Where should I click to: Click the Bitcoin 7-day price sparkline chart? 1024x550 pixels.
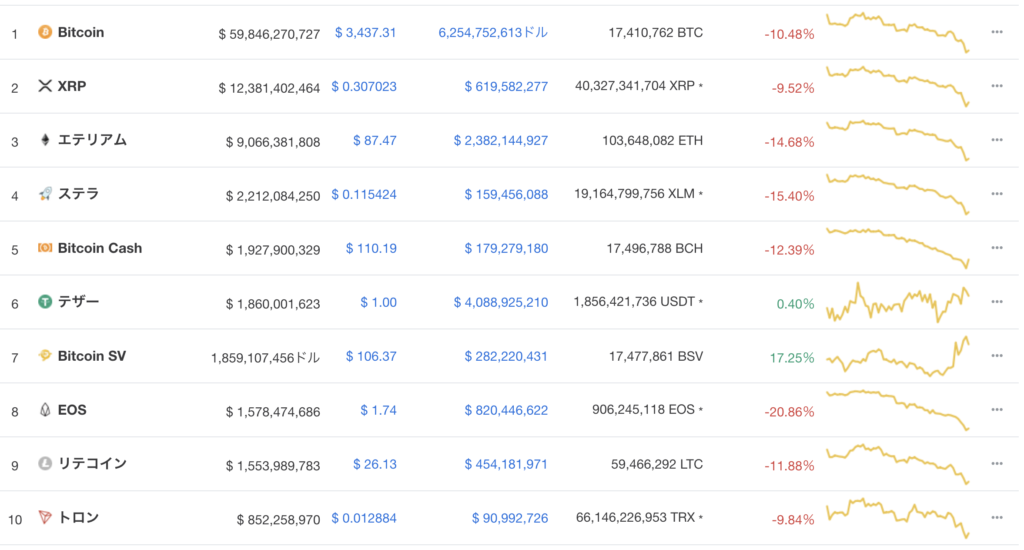click(898, 31)
